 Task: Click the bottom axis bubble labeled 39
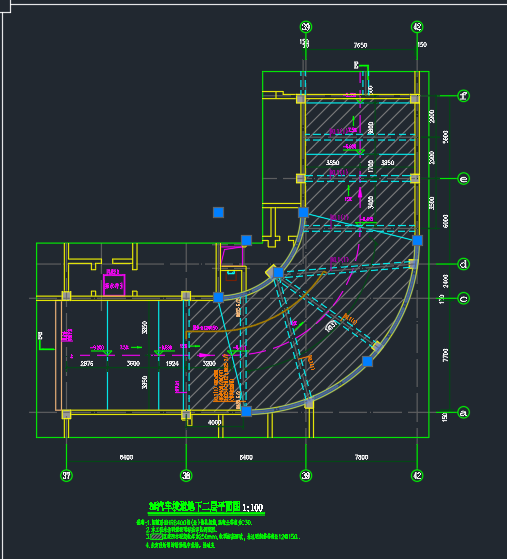(306, 475)
